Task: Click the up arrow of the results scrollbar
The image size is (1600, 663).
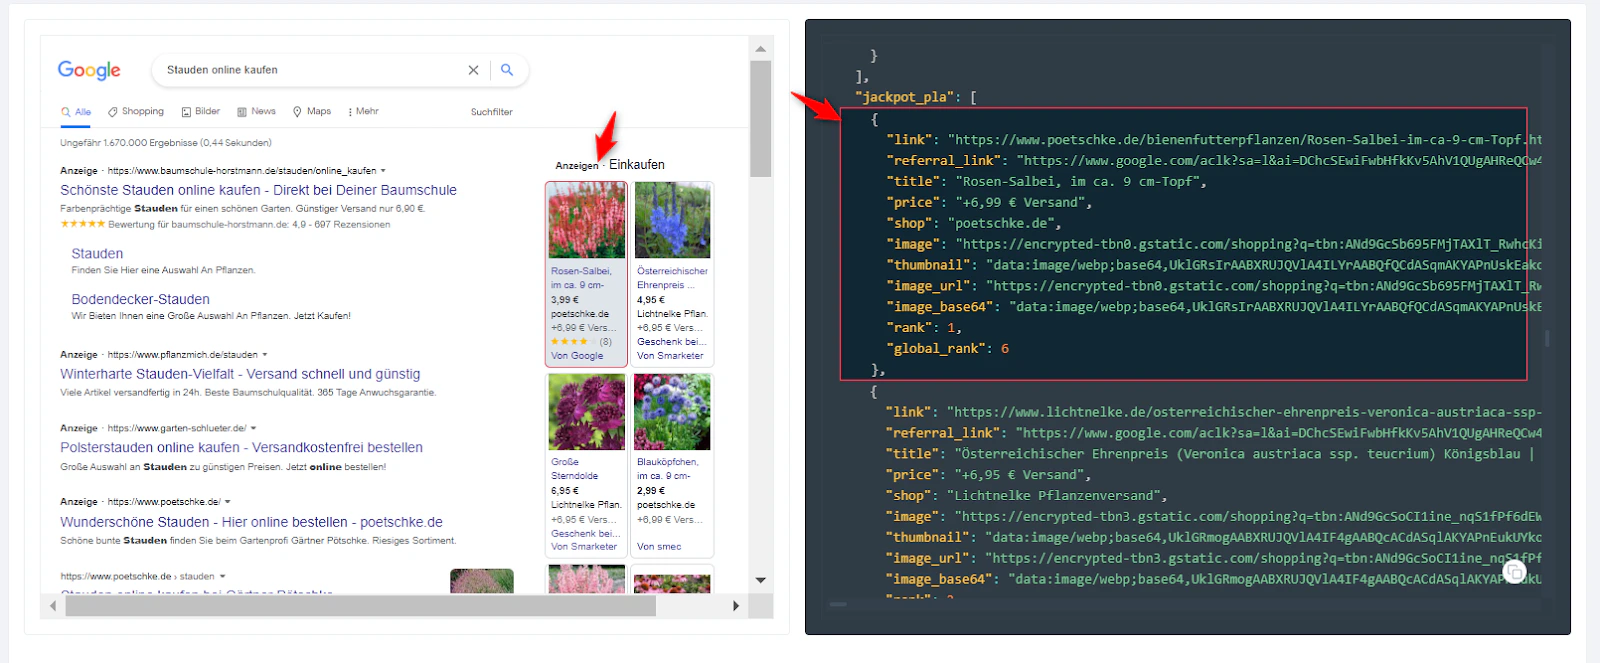Action: (x=761, y=48)
